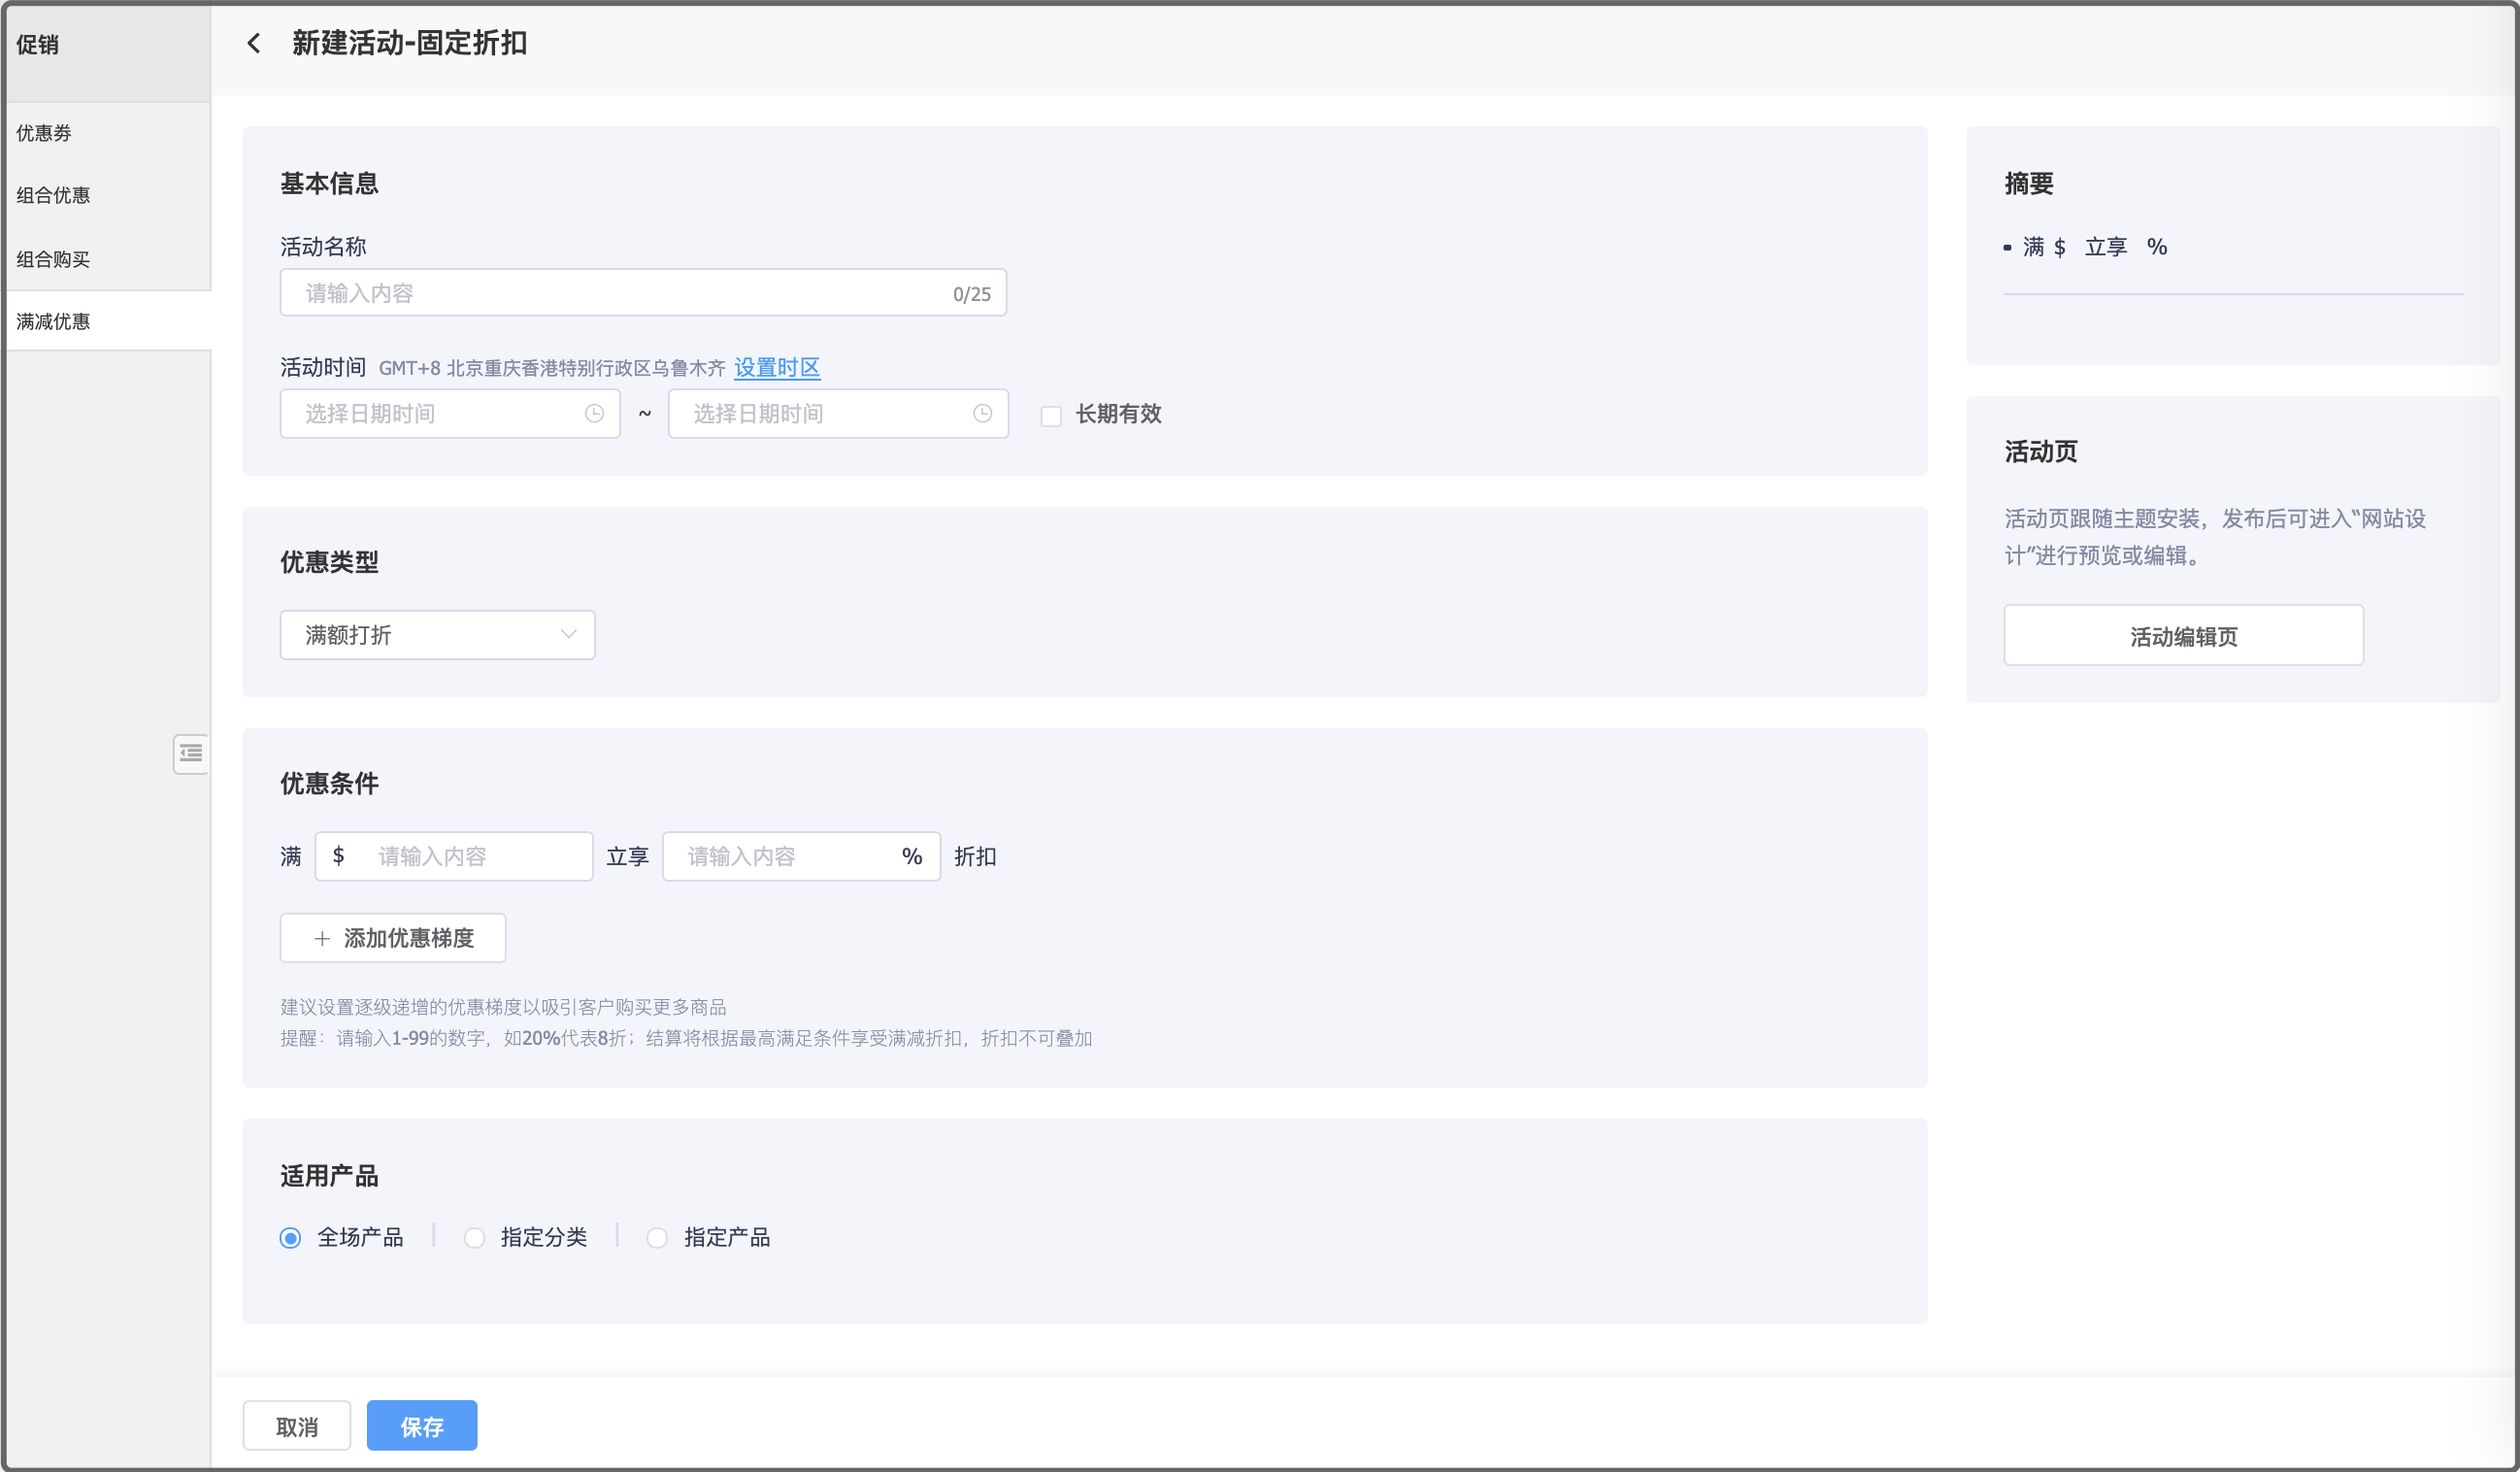This screenshot has width=2520, height=1472.
Task: Click the 设置时区 link
Action: [777, 367]
